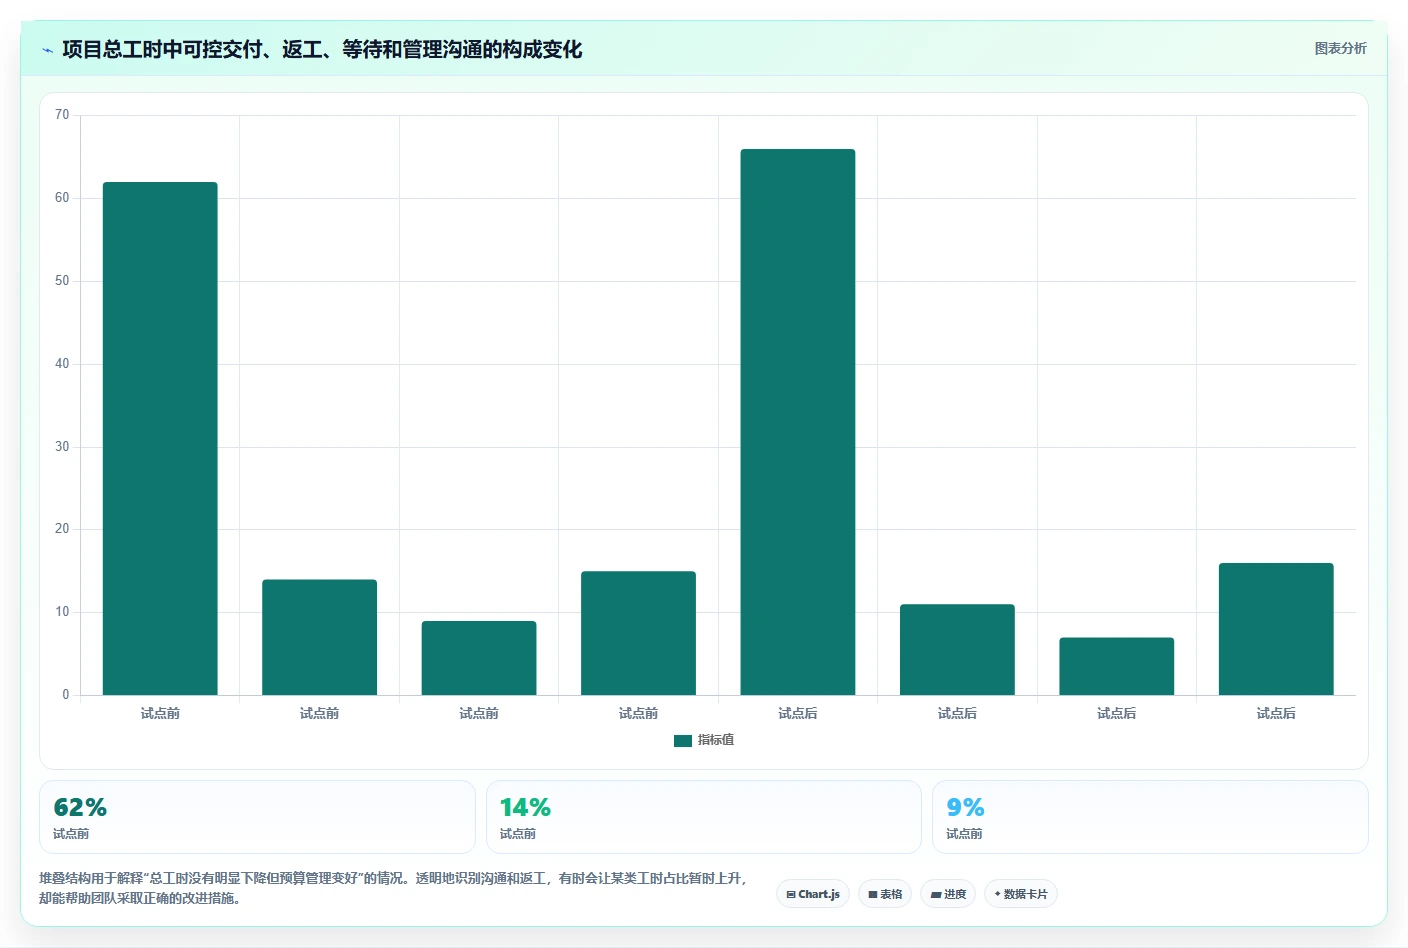Image resolution: width=1408 pixels, height=948 pixels.
Task: Click the y-axis label 70
Action: 62,115
